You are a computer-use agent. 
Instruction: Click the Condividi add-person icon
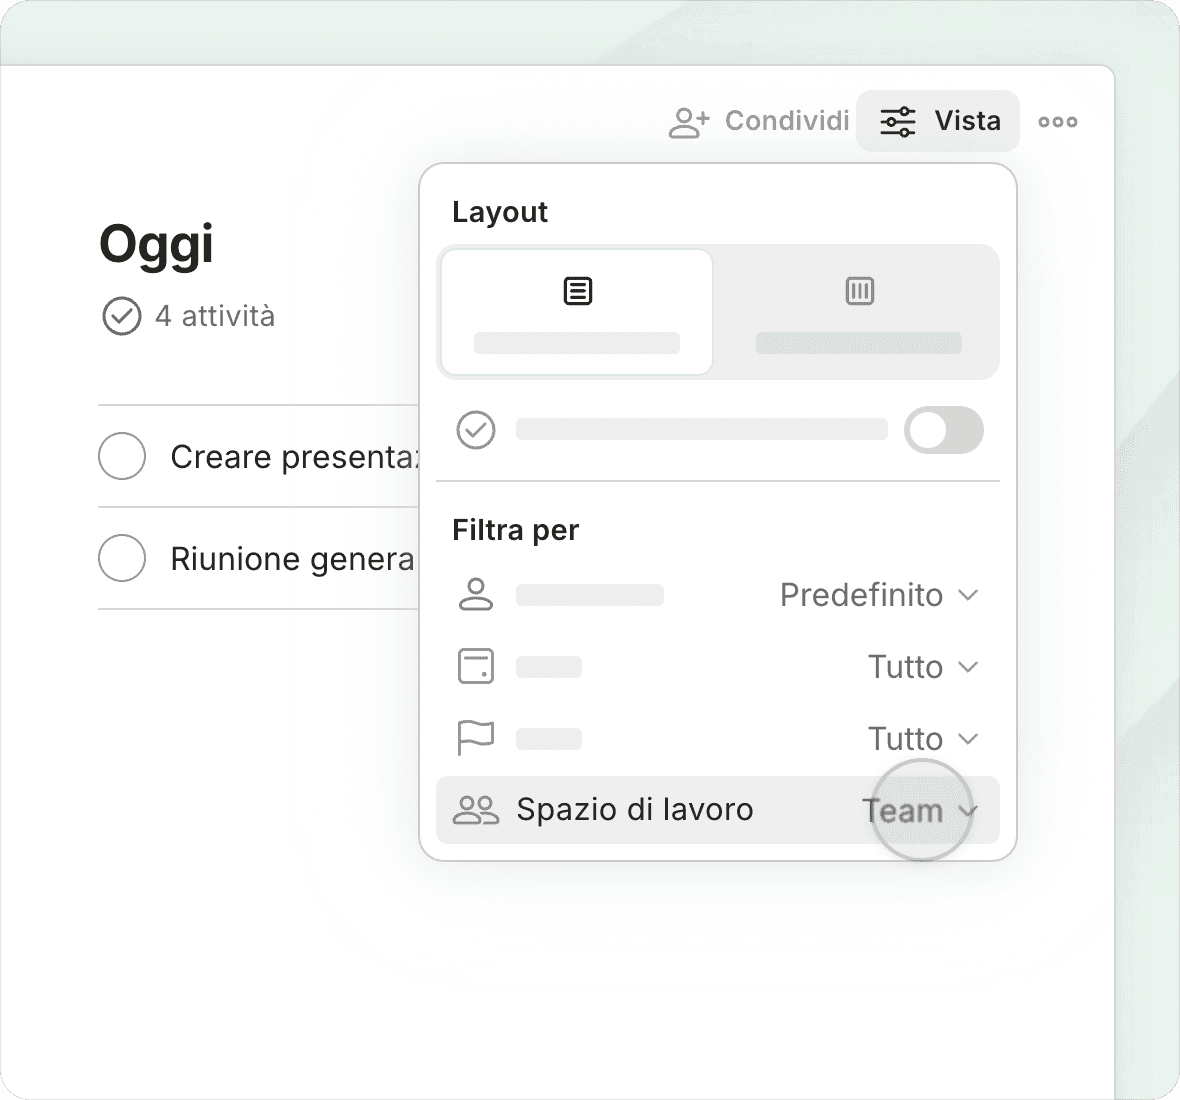coord(688,122)
